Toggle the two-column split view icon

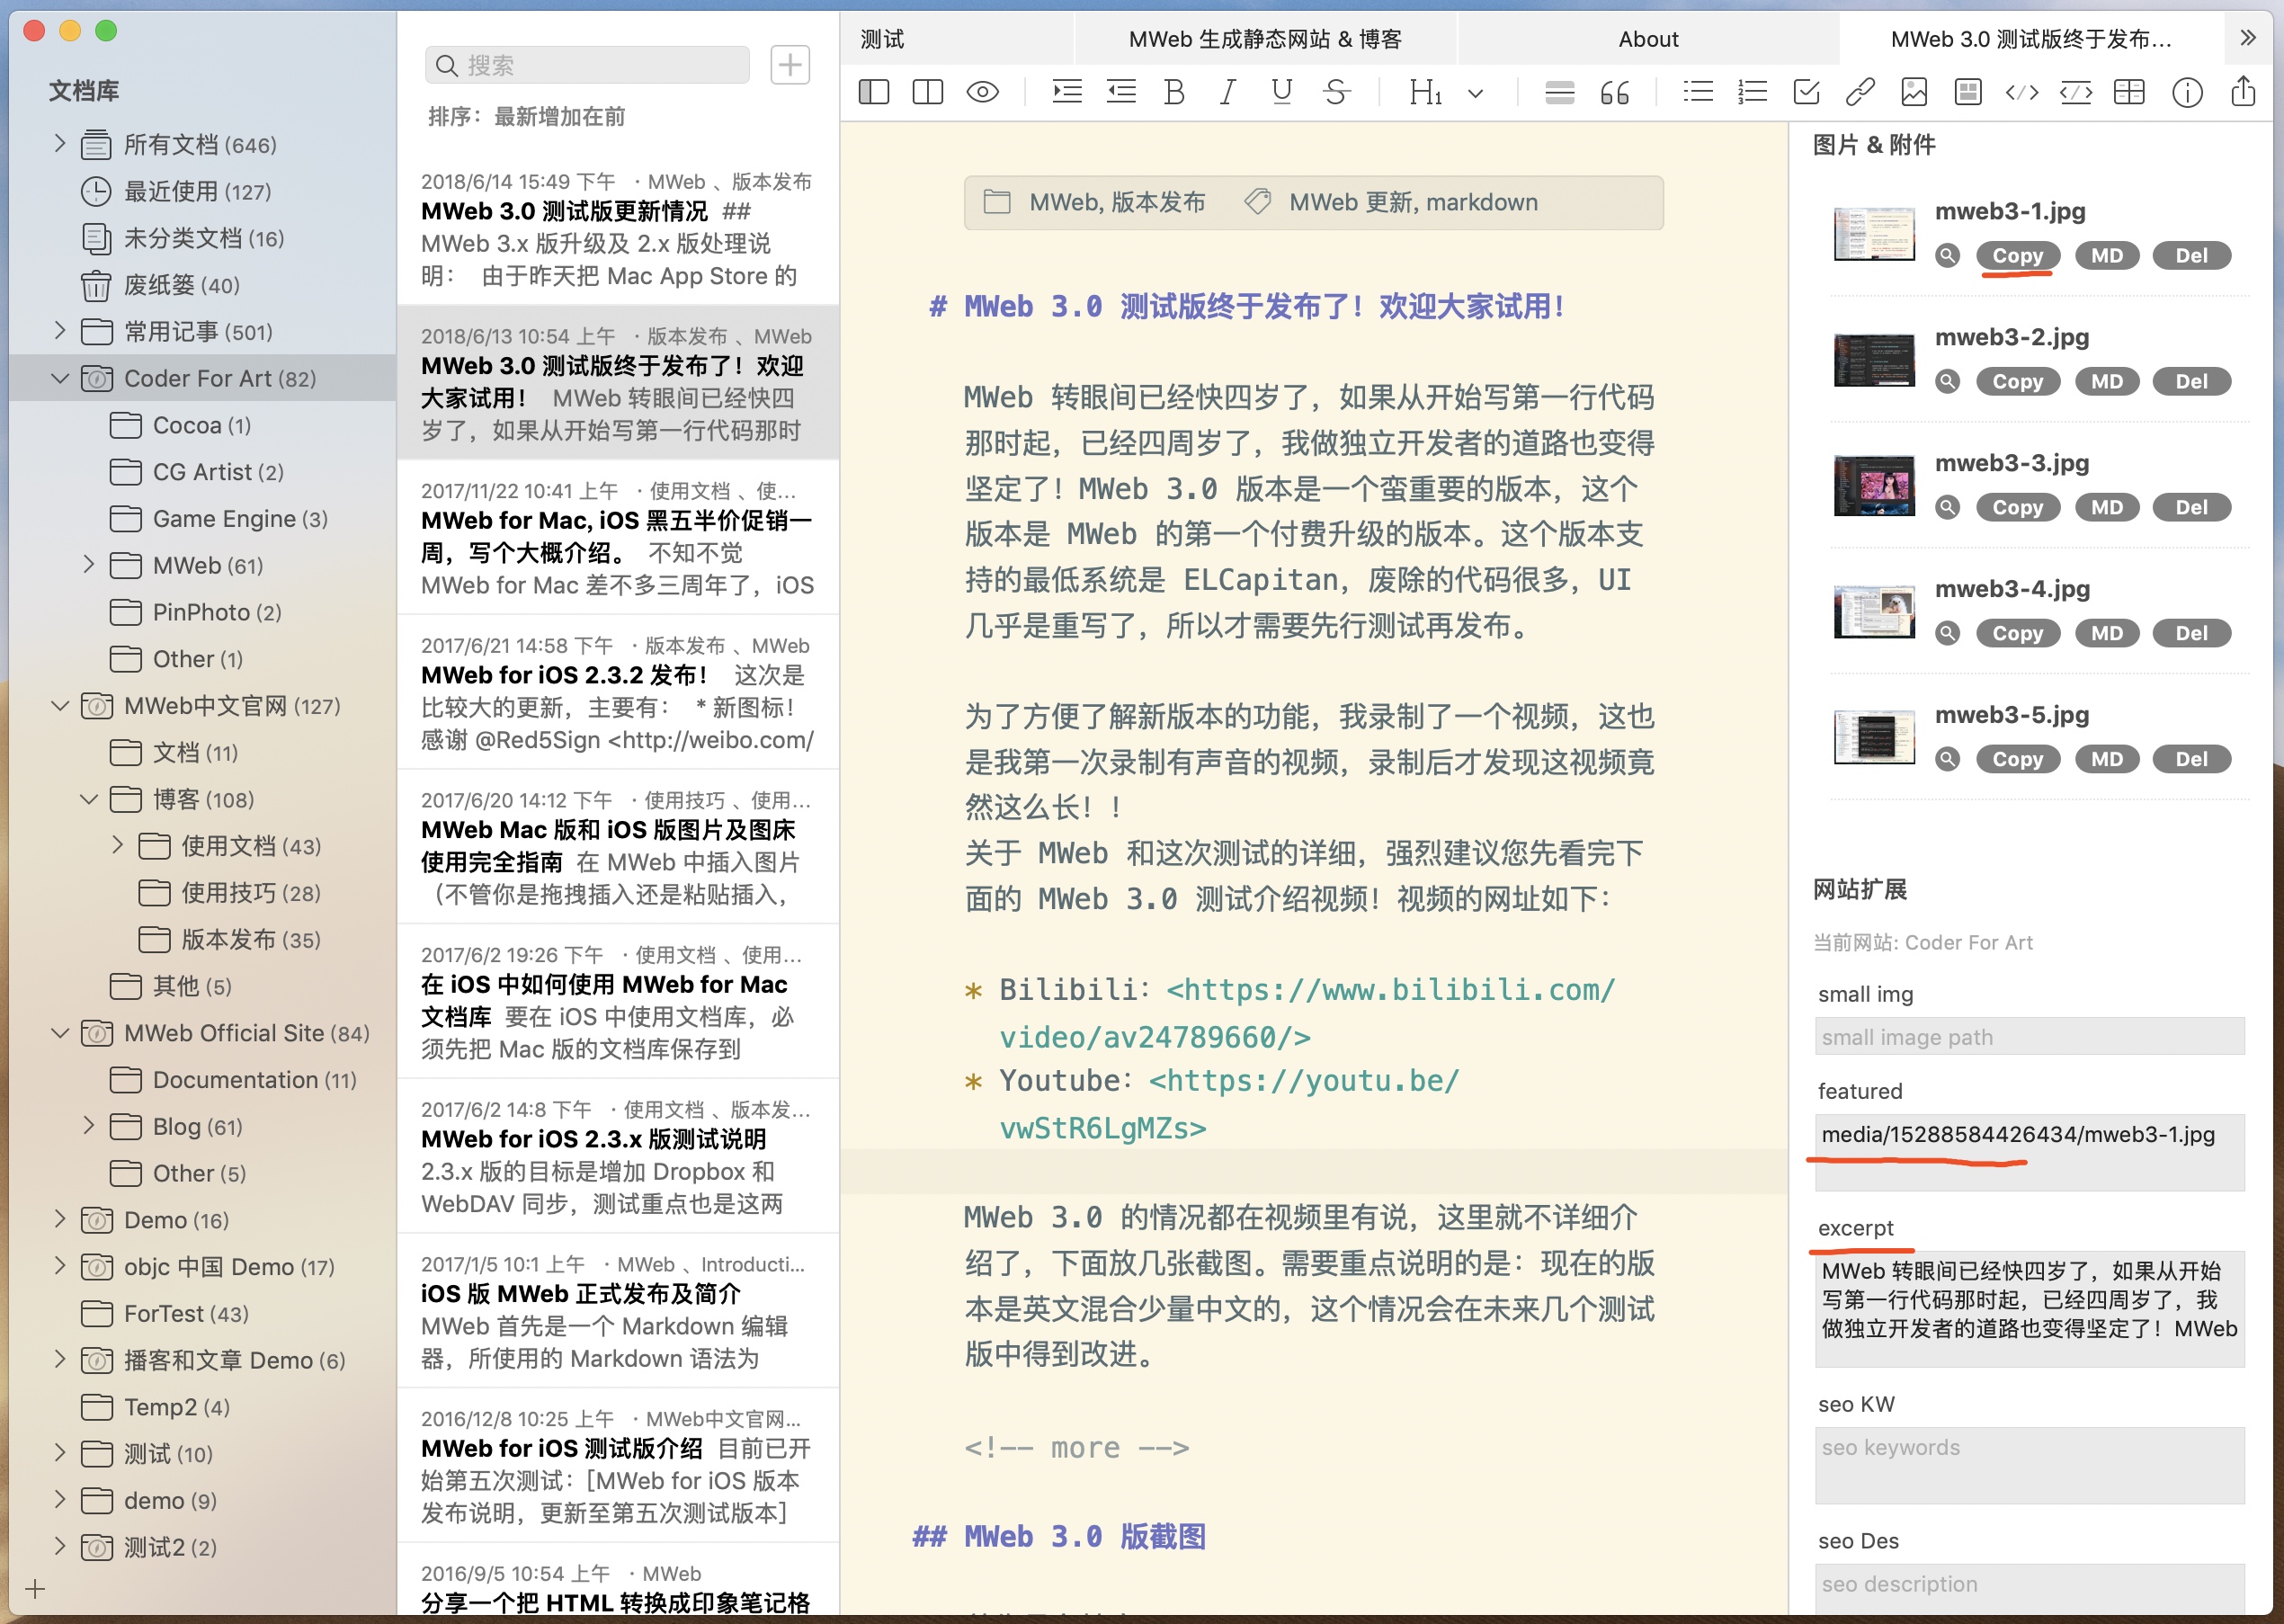[927, 93]
